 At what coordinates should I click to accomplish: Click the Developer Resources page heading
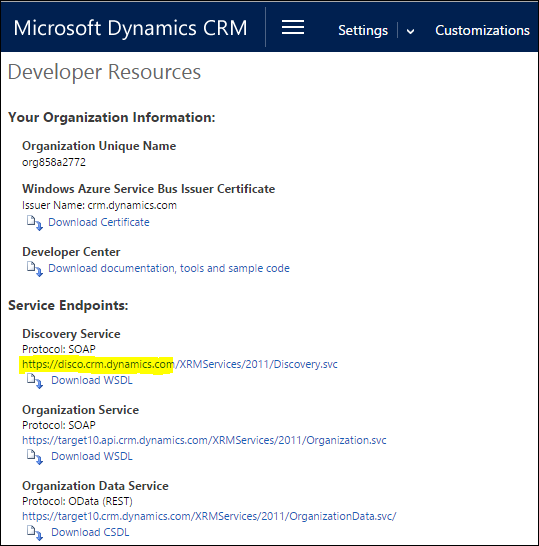[104, 72]
